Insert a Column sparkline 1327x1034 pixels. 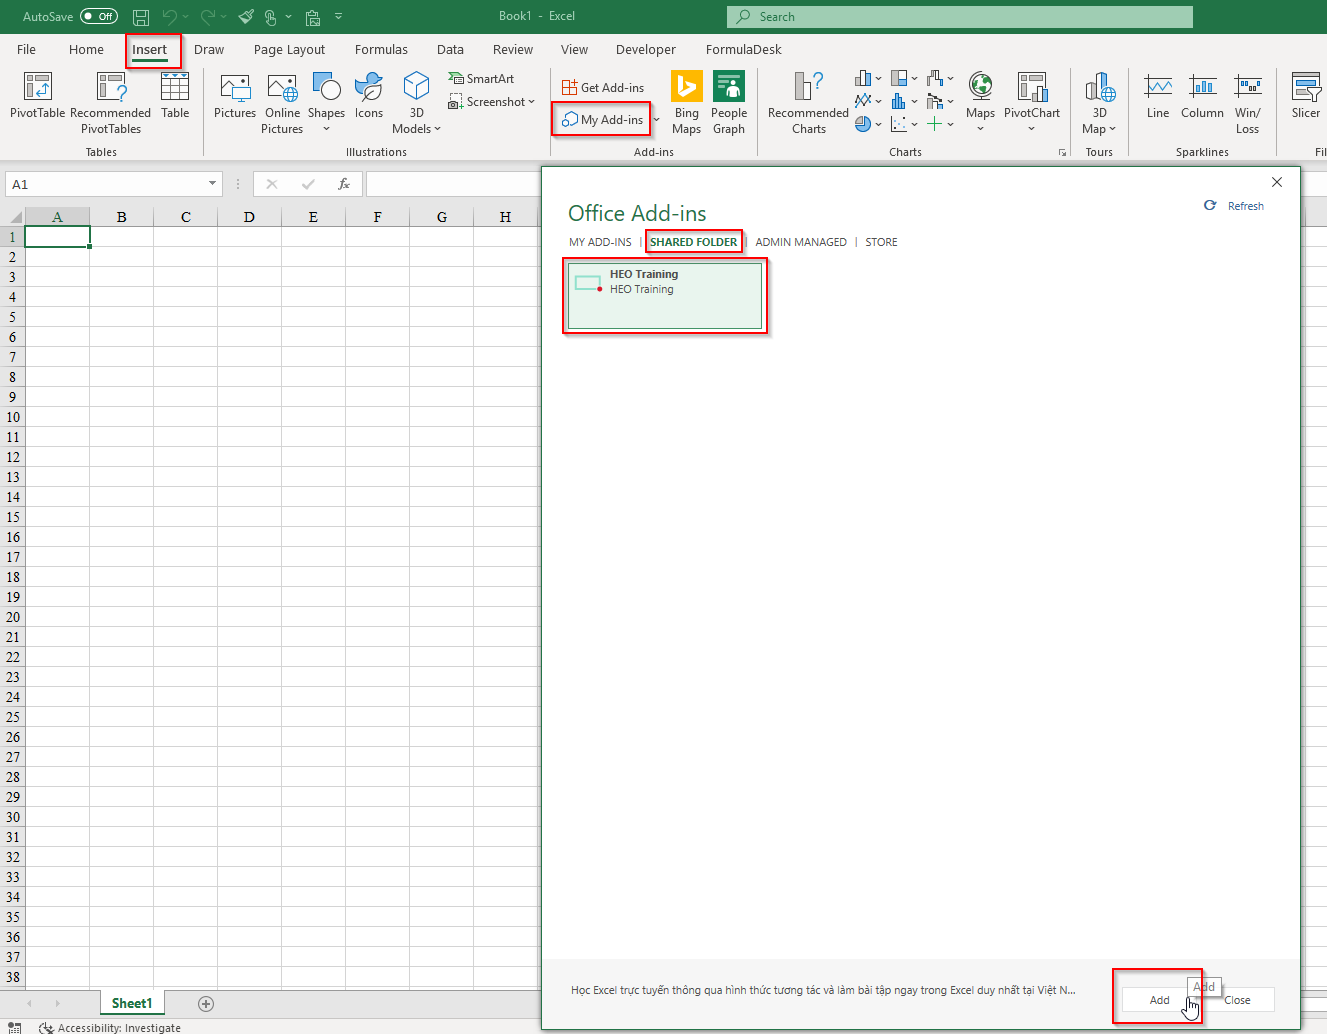point(1202,96)
